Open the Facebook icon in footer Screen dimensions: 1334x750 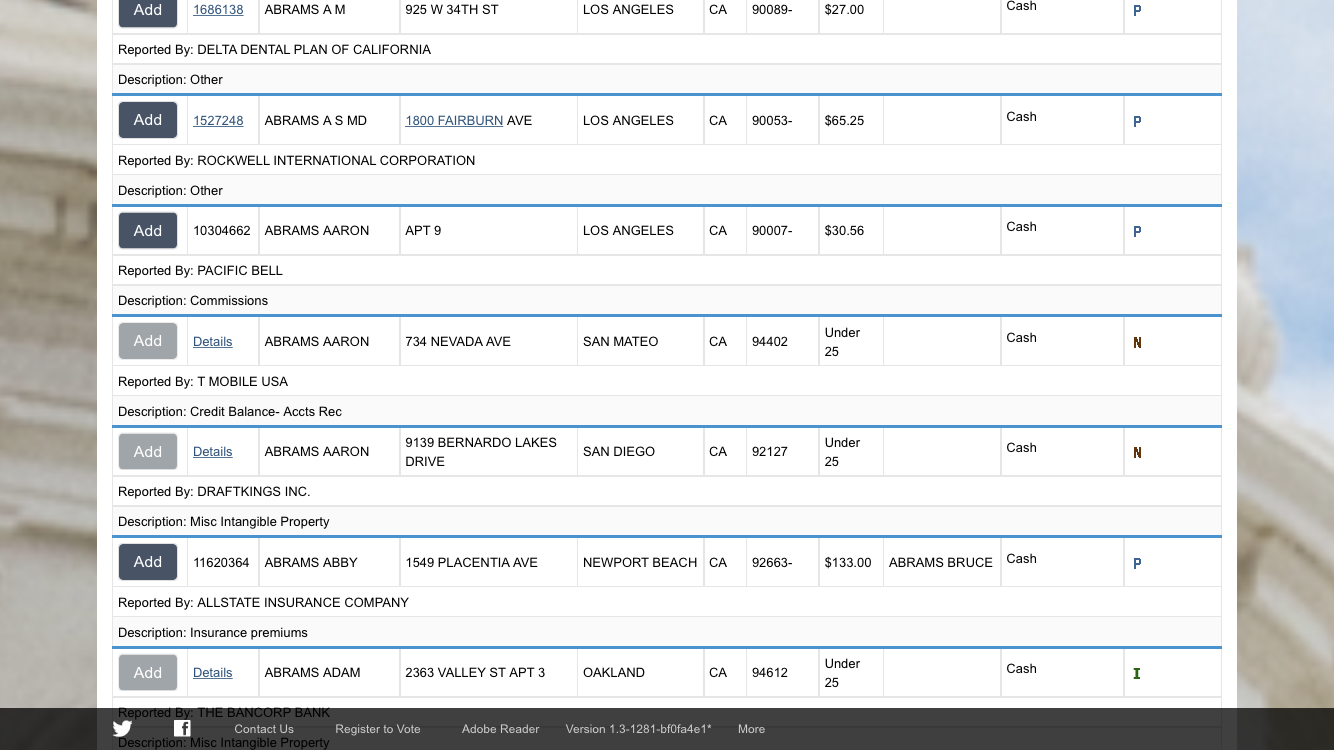pyautogui.click(x=182, y=729)
